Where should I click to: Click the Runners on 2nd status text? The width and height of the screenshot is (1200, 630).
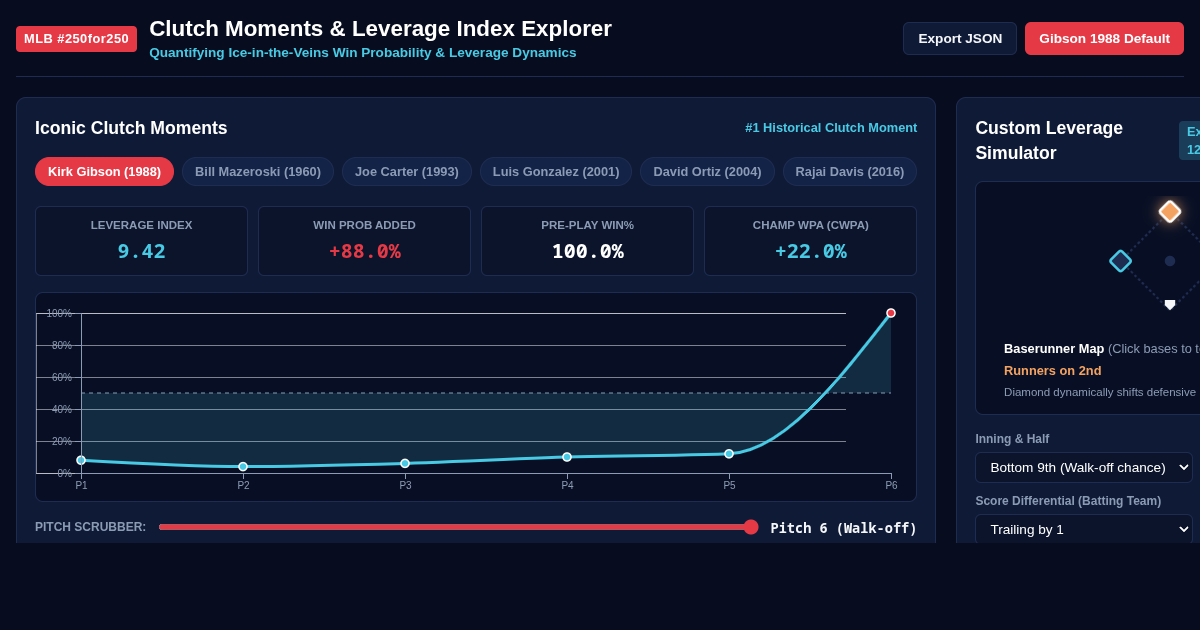click(1052, 370)
